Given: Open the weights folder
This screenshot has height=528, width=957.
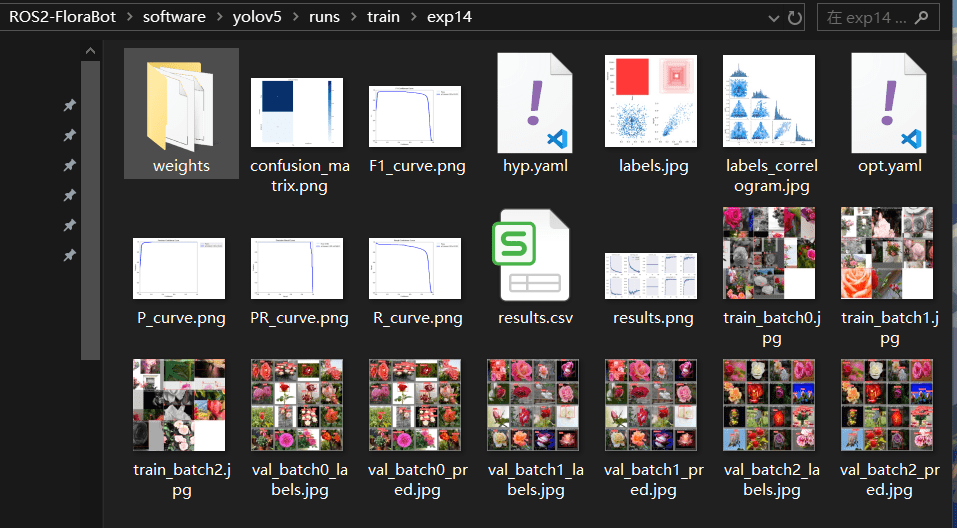Looking at the screenshot, I should pyautogui.click(x=181, y=105).
